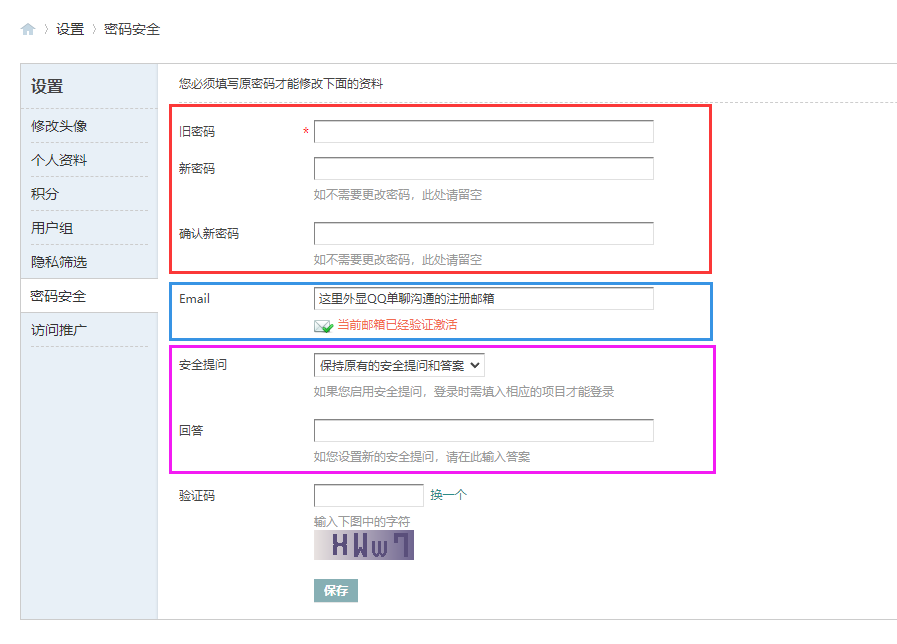
Task: Click 如果您启用安全提问 hint text
Action: click(464, 392)
